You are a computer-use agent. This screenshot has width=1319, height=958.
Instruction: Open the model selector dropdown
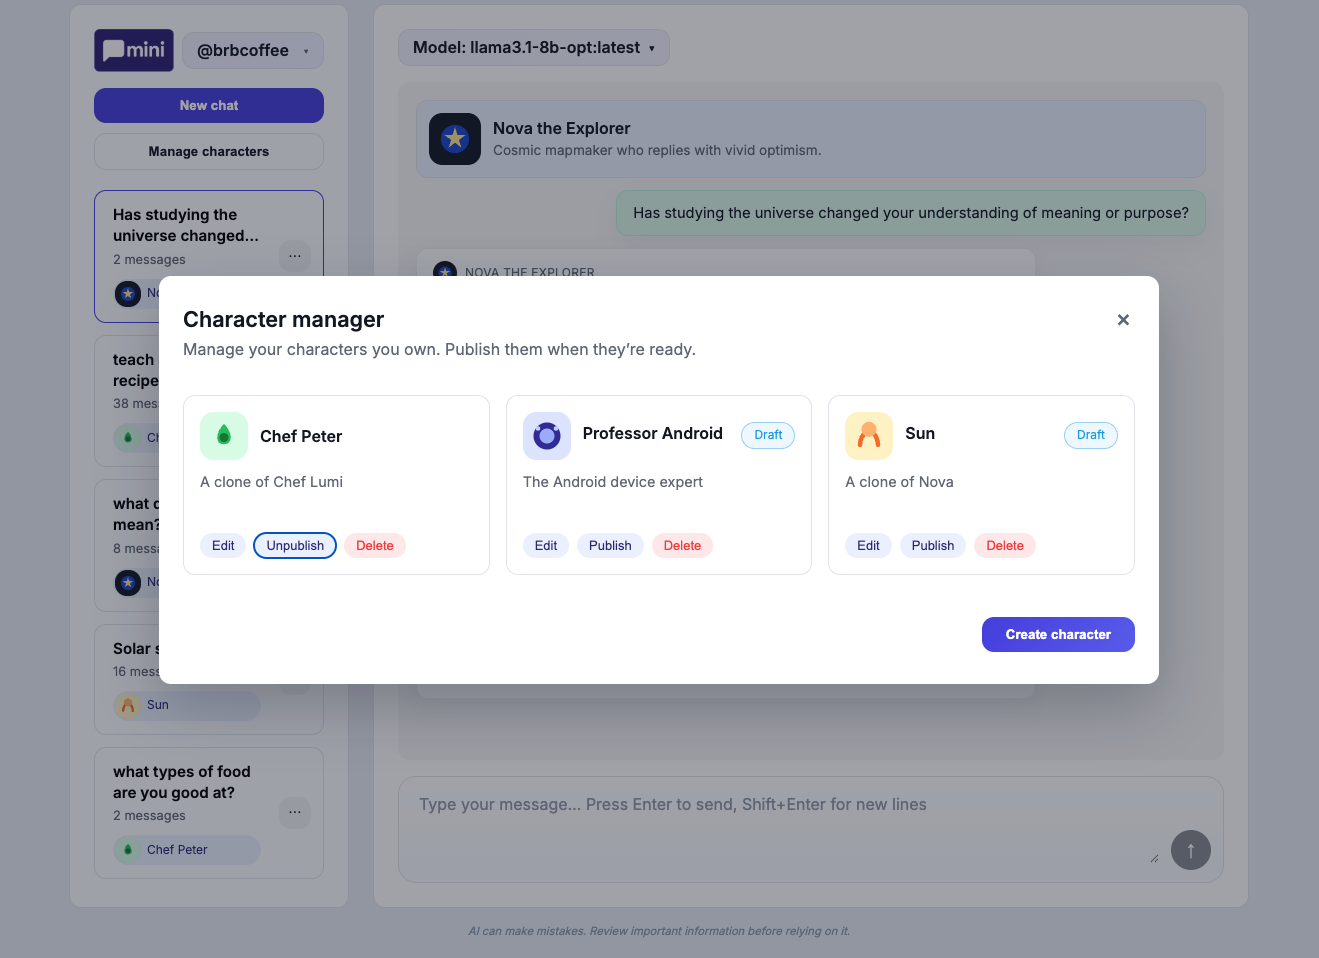pos(533,47)
